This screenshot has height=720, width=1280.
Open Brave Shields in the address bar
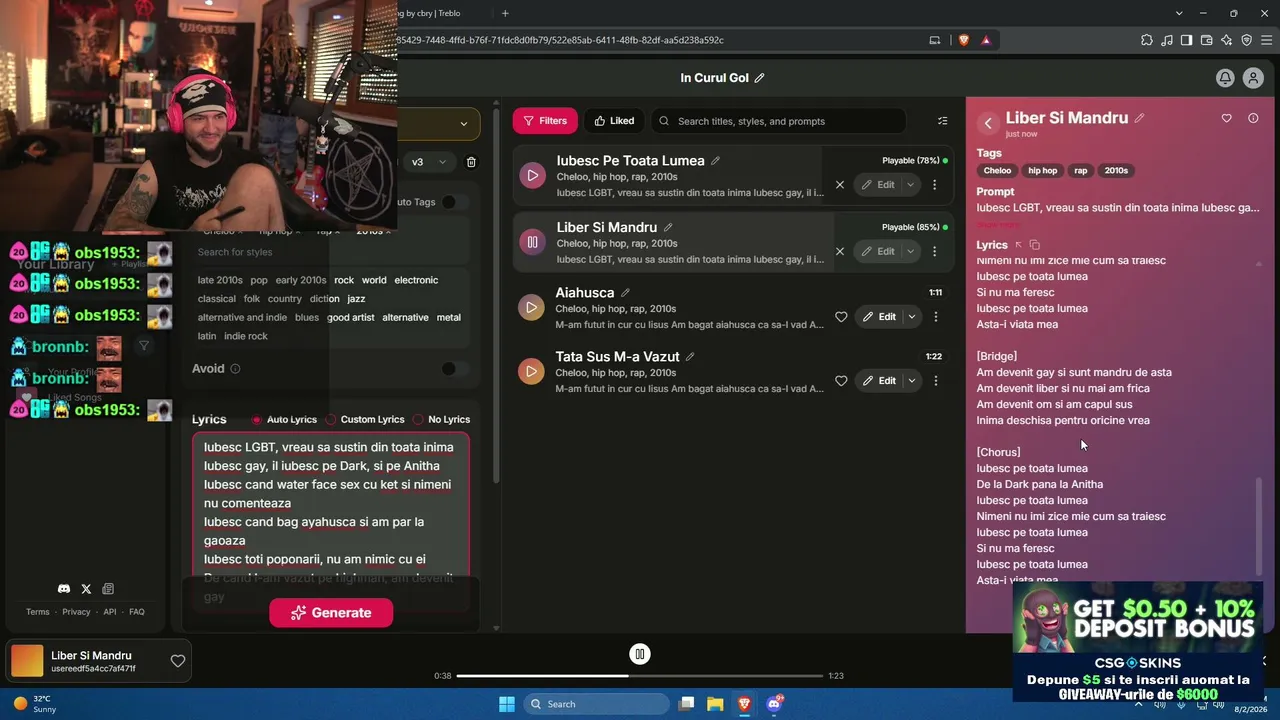(x=964, y=40)
